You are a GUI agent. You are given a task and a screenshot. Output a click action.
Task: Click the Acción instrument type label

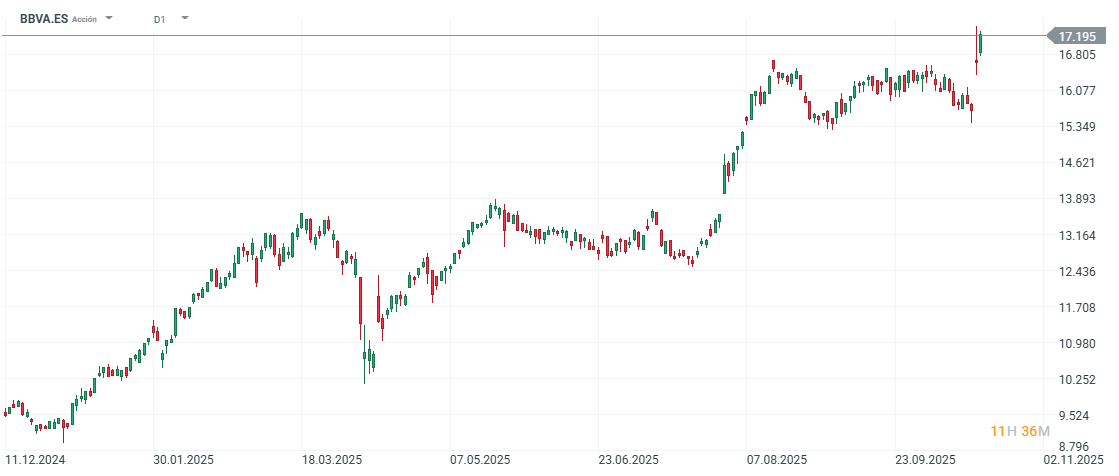click(85, 19)
